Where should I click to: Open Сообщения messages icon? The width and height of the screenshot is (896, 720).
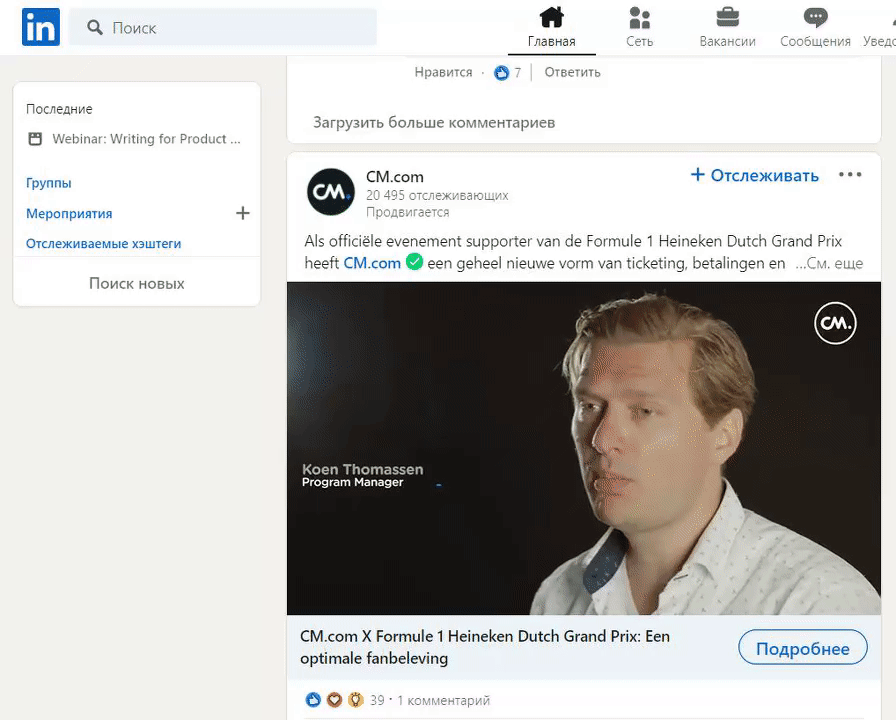815,18
